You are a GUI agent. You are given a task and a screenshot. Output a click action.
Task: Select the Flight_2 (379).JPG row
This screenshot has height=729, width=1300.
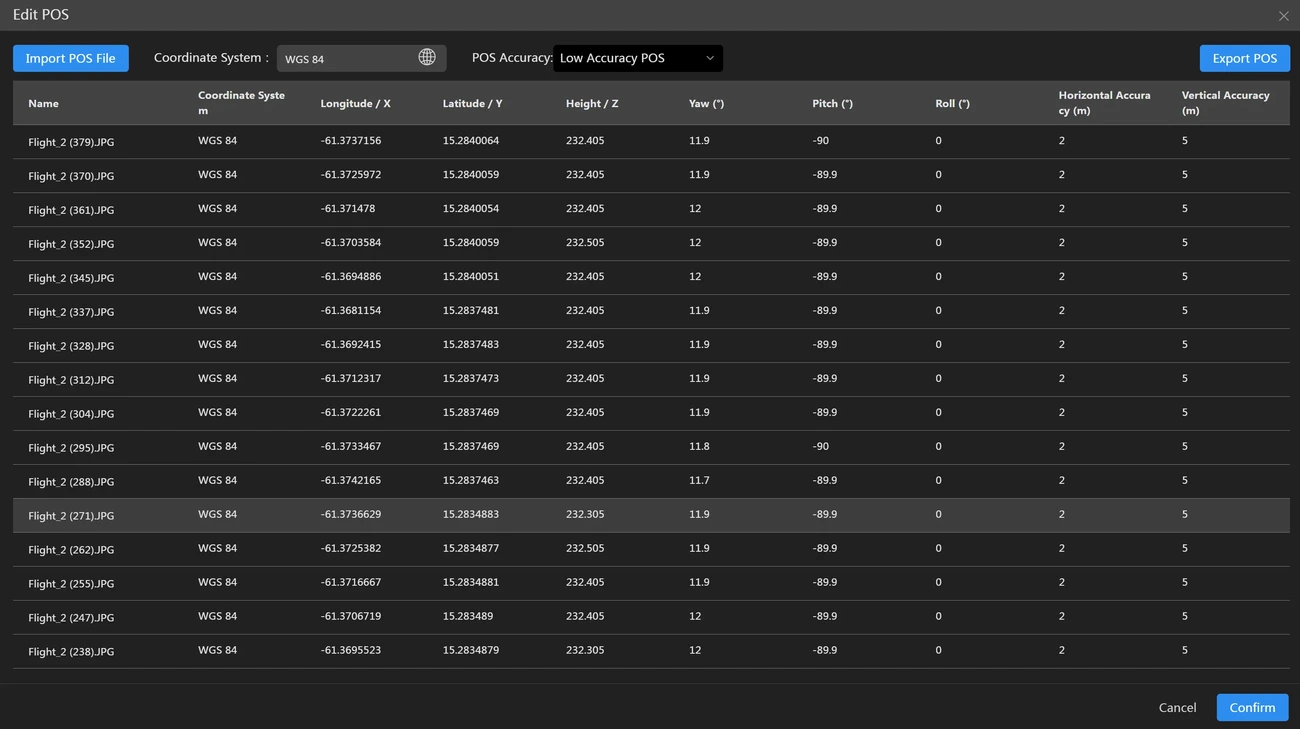pyautogui.click(x=71, y=142)
